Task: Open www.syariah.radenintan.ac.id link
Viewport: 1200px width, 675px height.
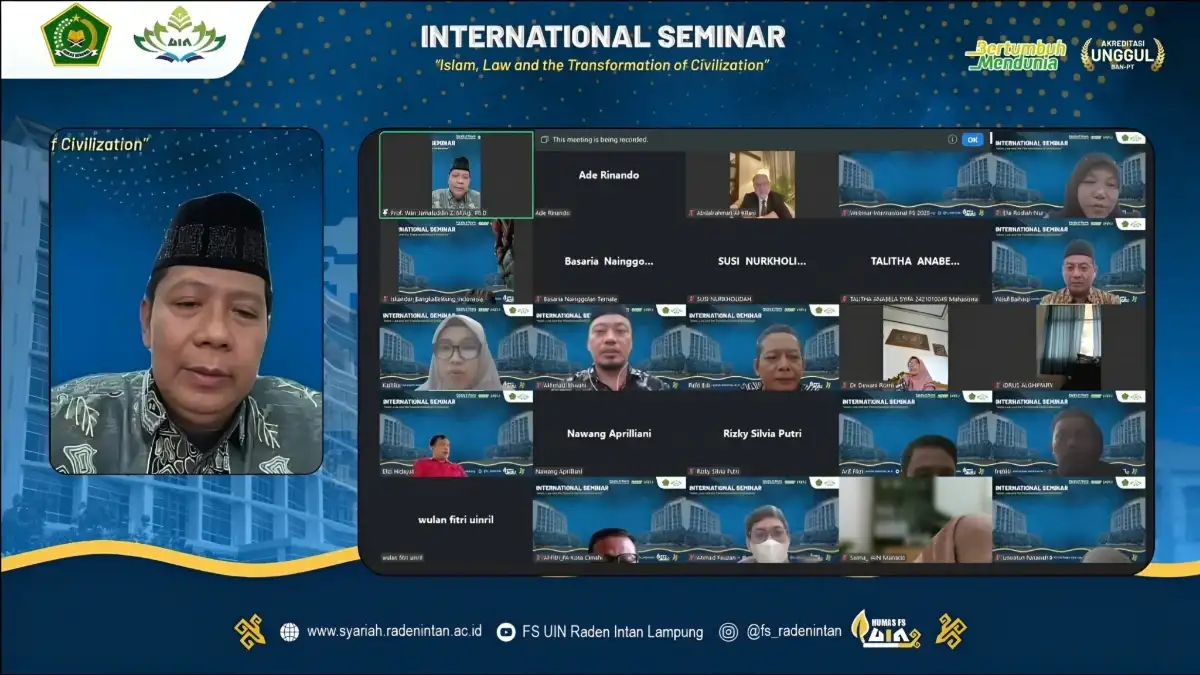Action: [383, 631]
